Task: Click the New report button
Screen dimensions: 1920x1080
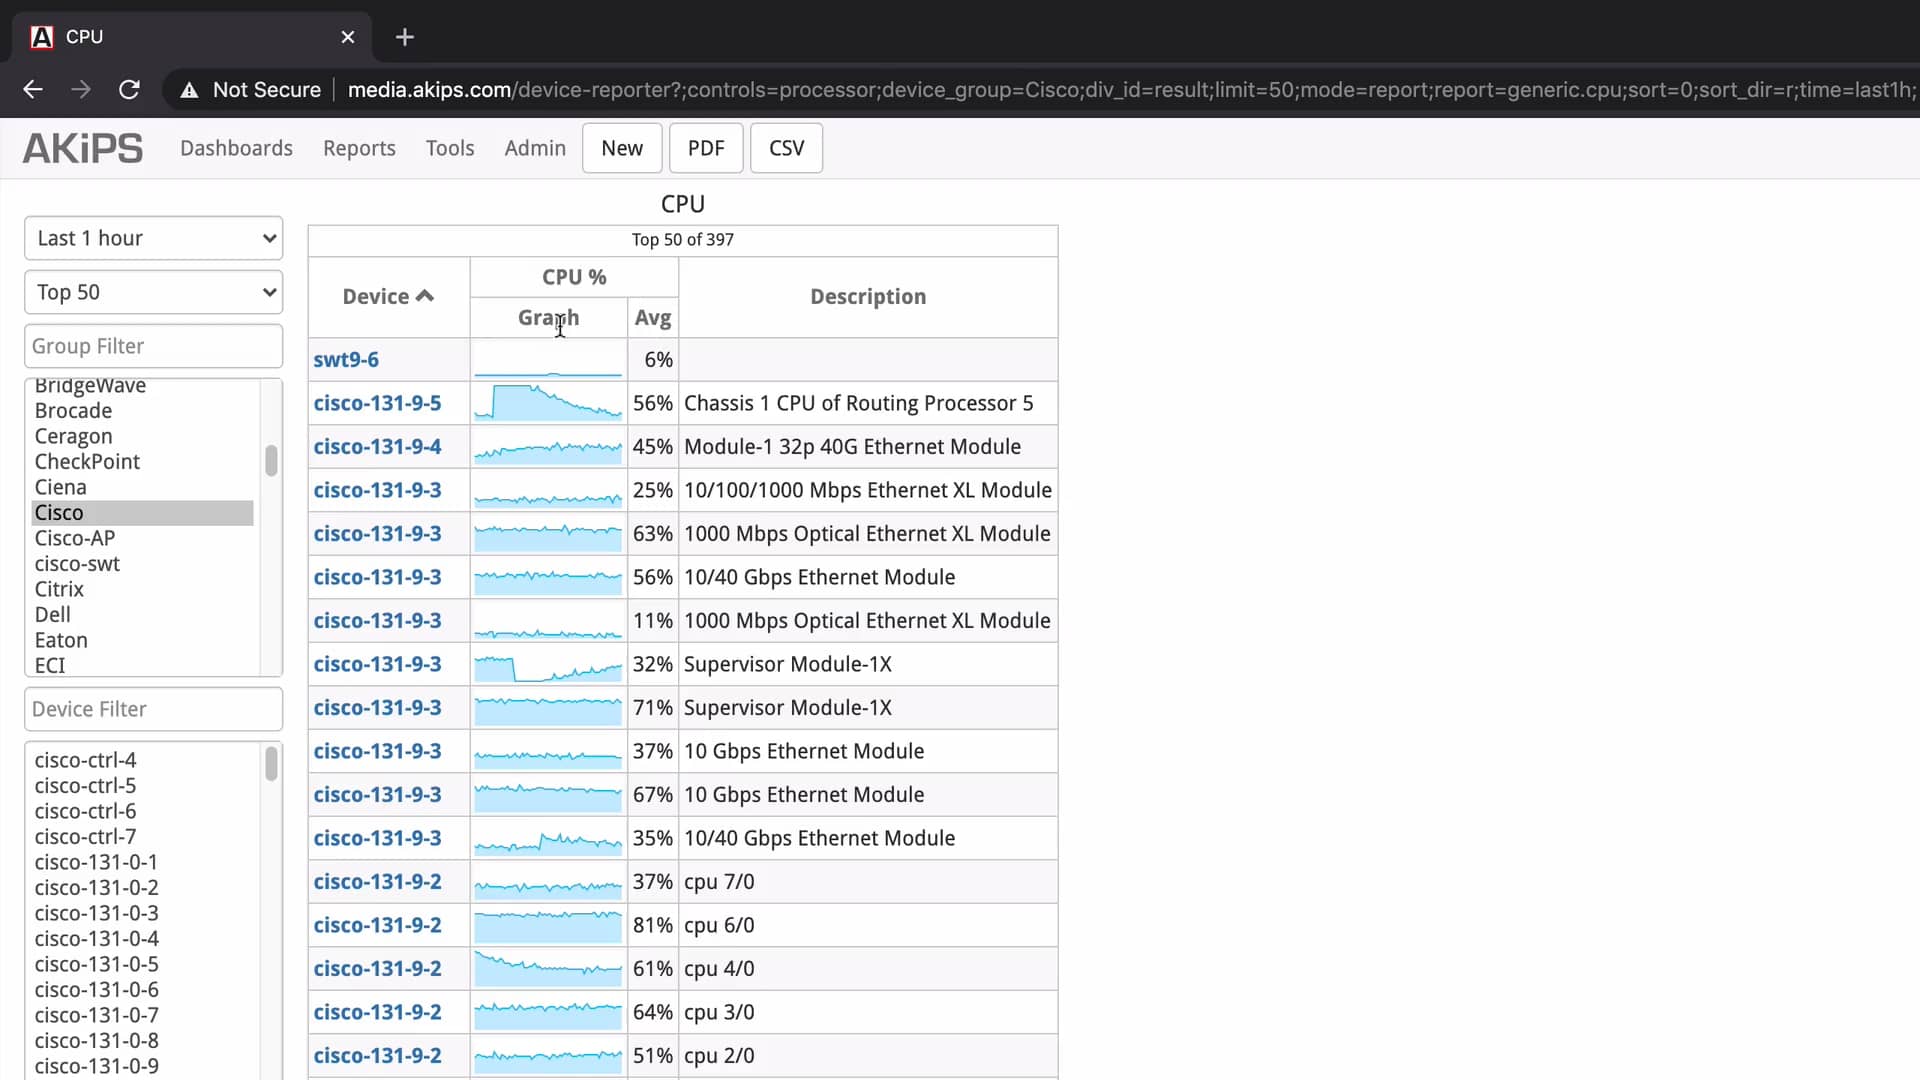Action: pos(621,147)
